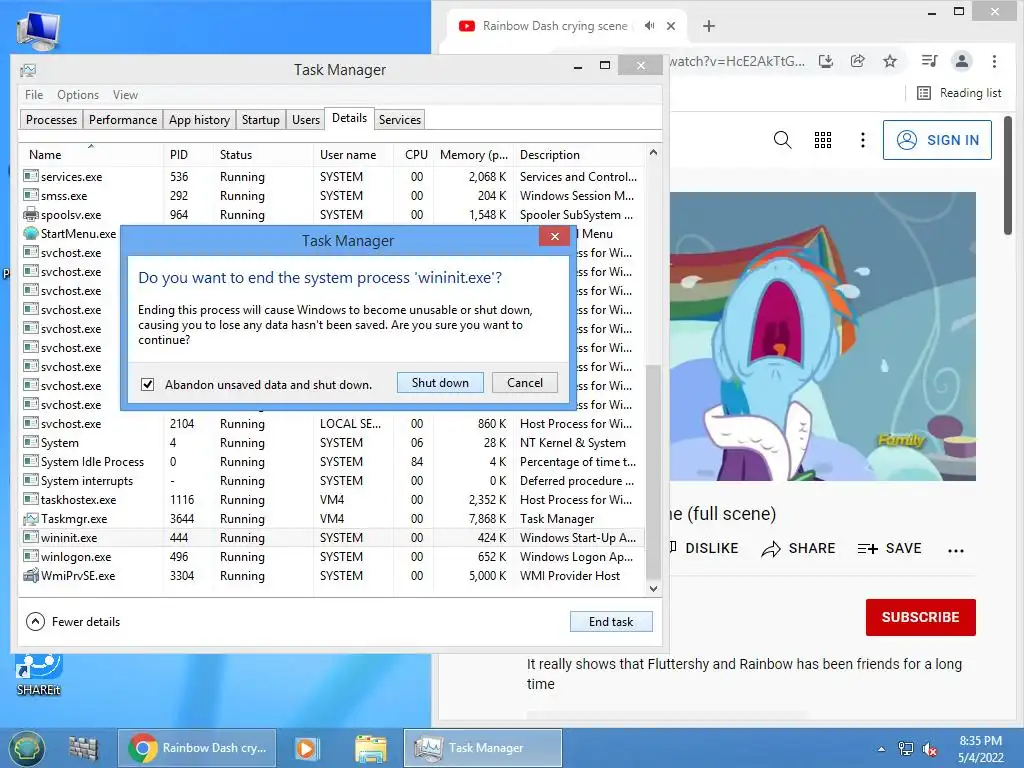The width and height of the screenshot is (1024, 768).
Task: Click the YouTube search icon
Action: click(782, 140)
